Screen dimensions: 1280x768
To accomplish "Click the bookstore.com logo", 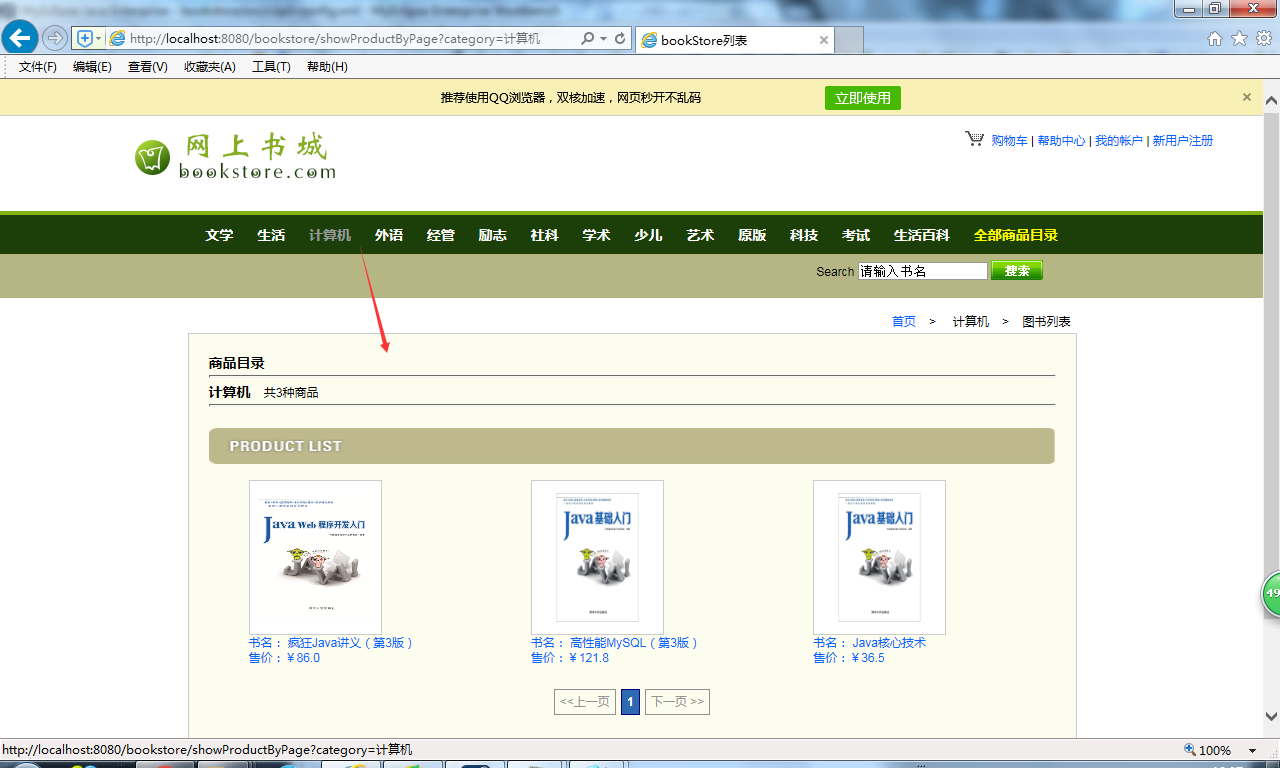I will coord(236,157).
